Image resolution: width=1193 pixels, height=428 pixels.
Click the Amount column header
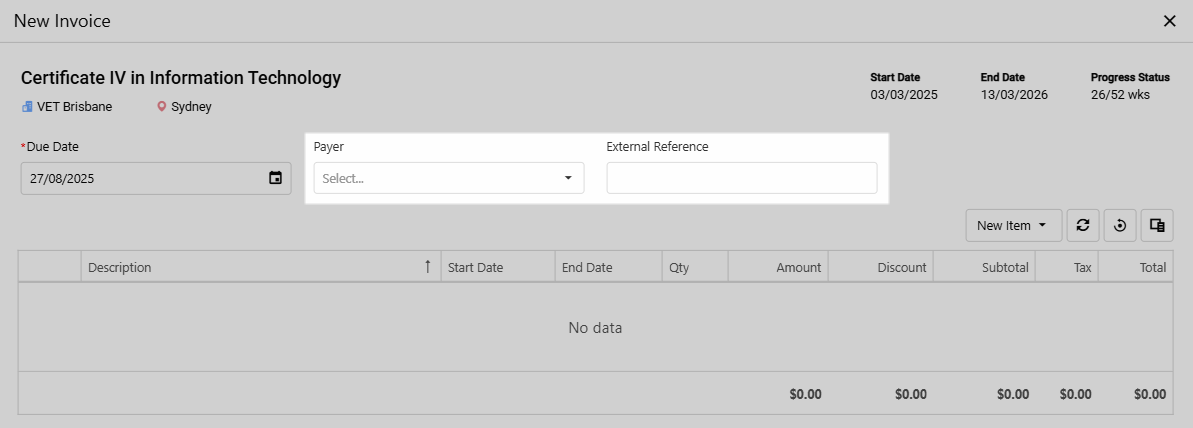(798, 267)
